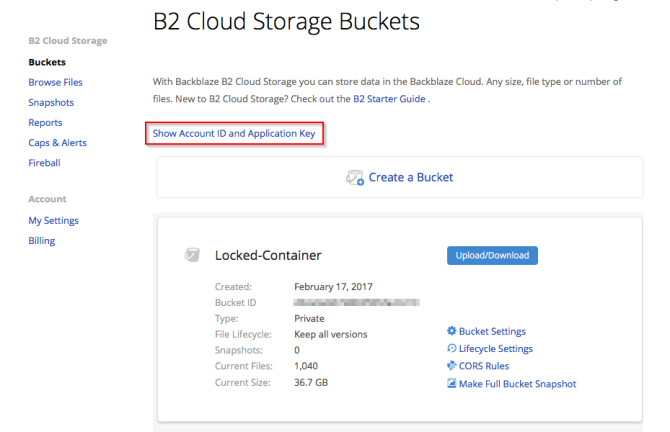
Task: Open CORS Rules link
Action: [x=484, y=366]
